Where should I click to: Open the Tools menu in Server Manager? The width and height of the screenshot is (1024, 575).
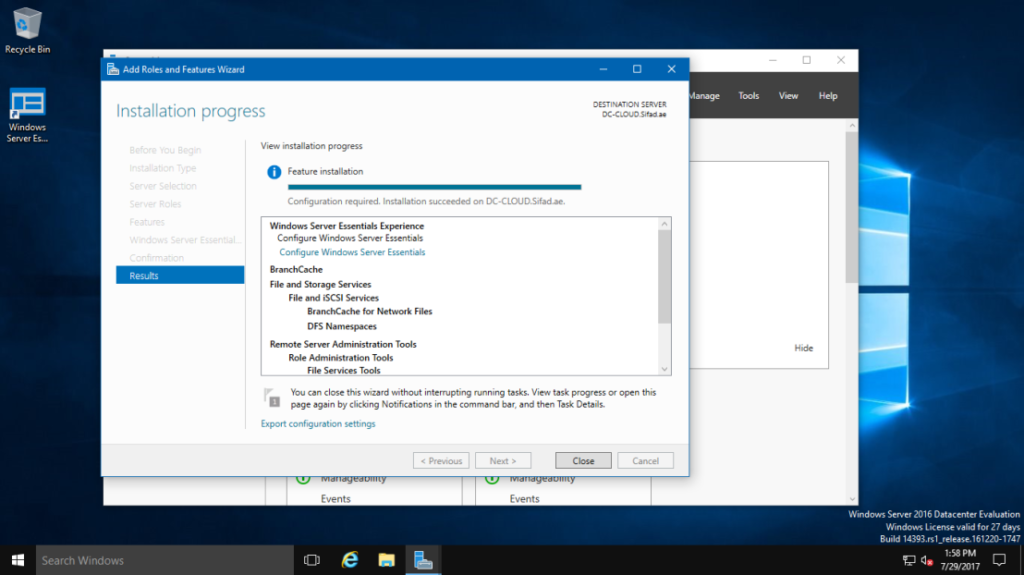(x=748, y=95)
